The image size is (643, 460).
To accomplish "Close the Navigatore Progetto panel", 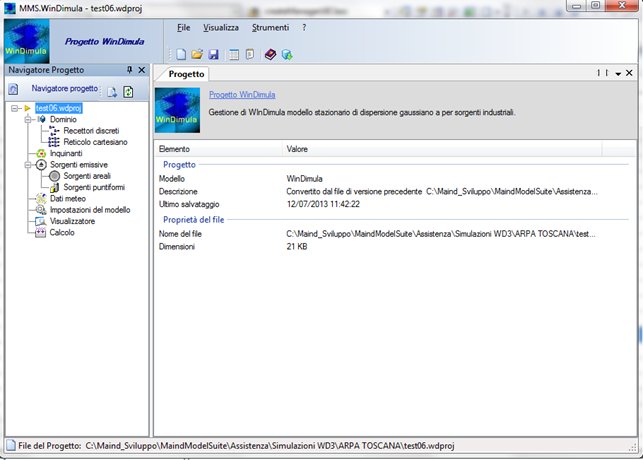I will [141, 70].
